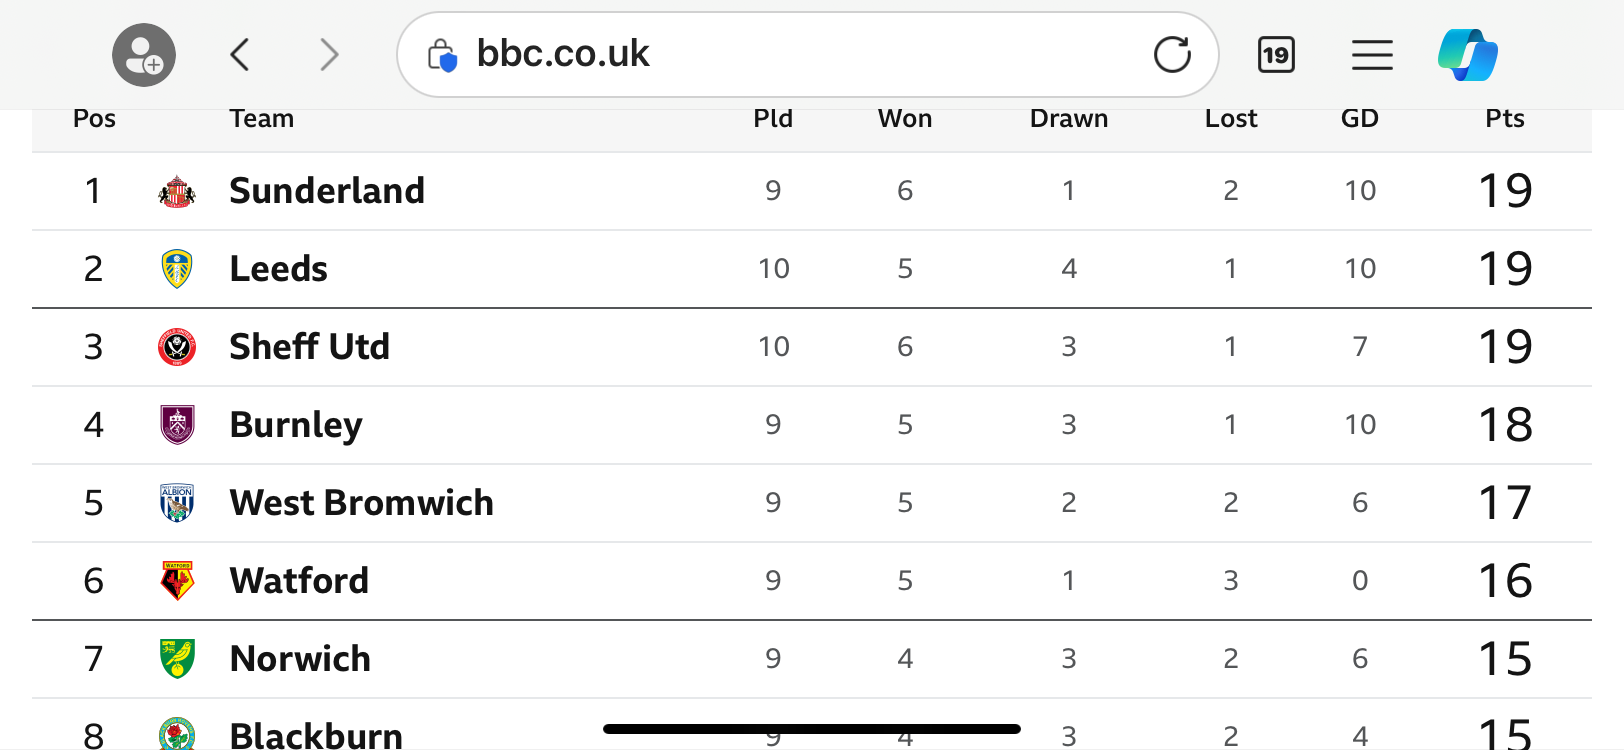The image size is (1624, 750).
Task: Select the GD column header
Action: point(1360,119)
